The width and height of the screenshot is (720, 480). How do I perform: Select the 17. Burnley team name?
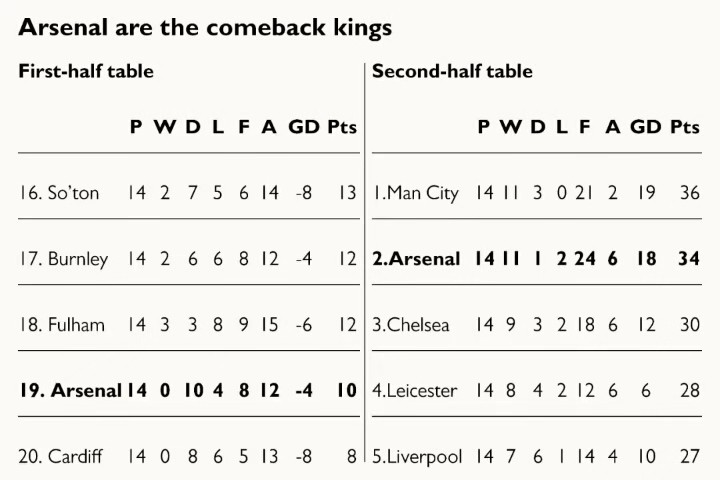pyautogui.click(x=63, y=259)
